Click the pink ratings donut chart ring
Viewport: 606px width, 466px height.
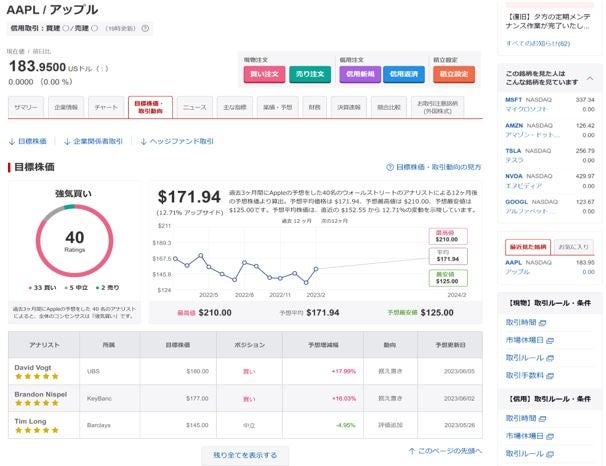(40, 240)
